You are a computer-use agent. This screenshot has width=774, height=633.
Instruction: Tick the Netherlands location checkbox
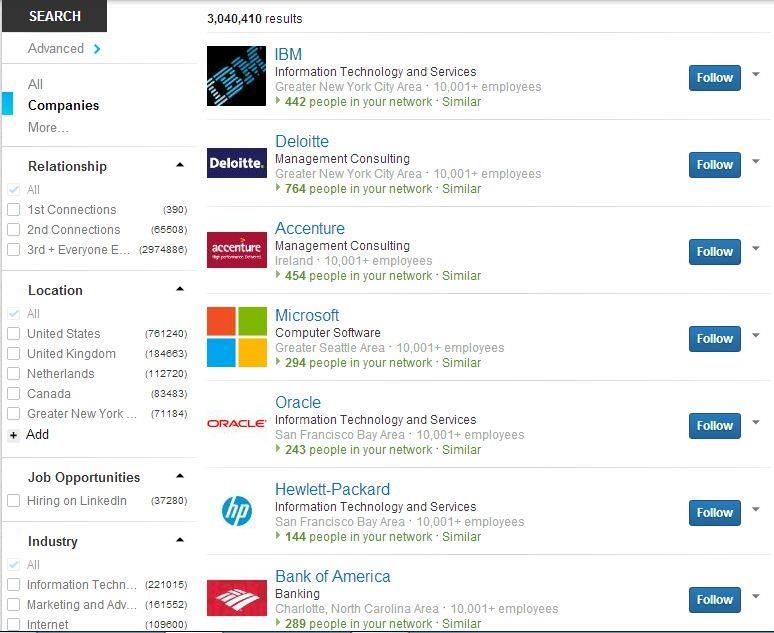pyautogui.click(x=13, y=373)
